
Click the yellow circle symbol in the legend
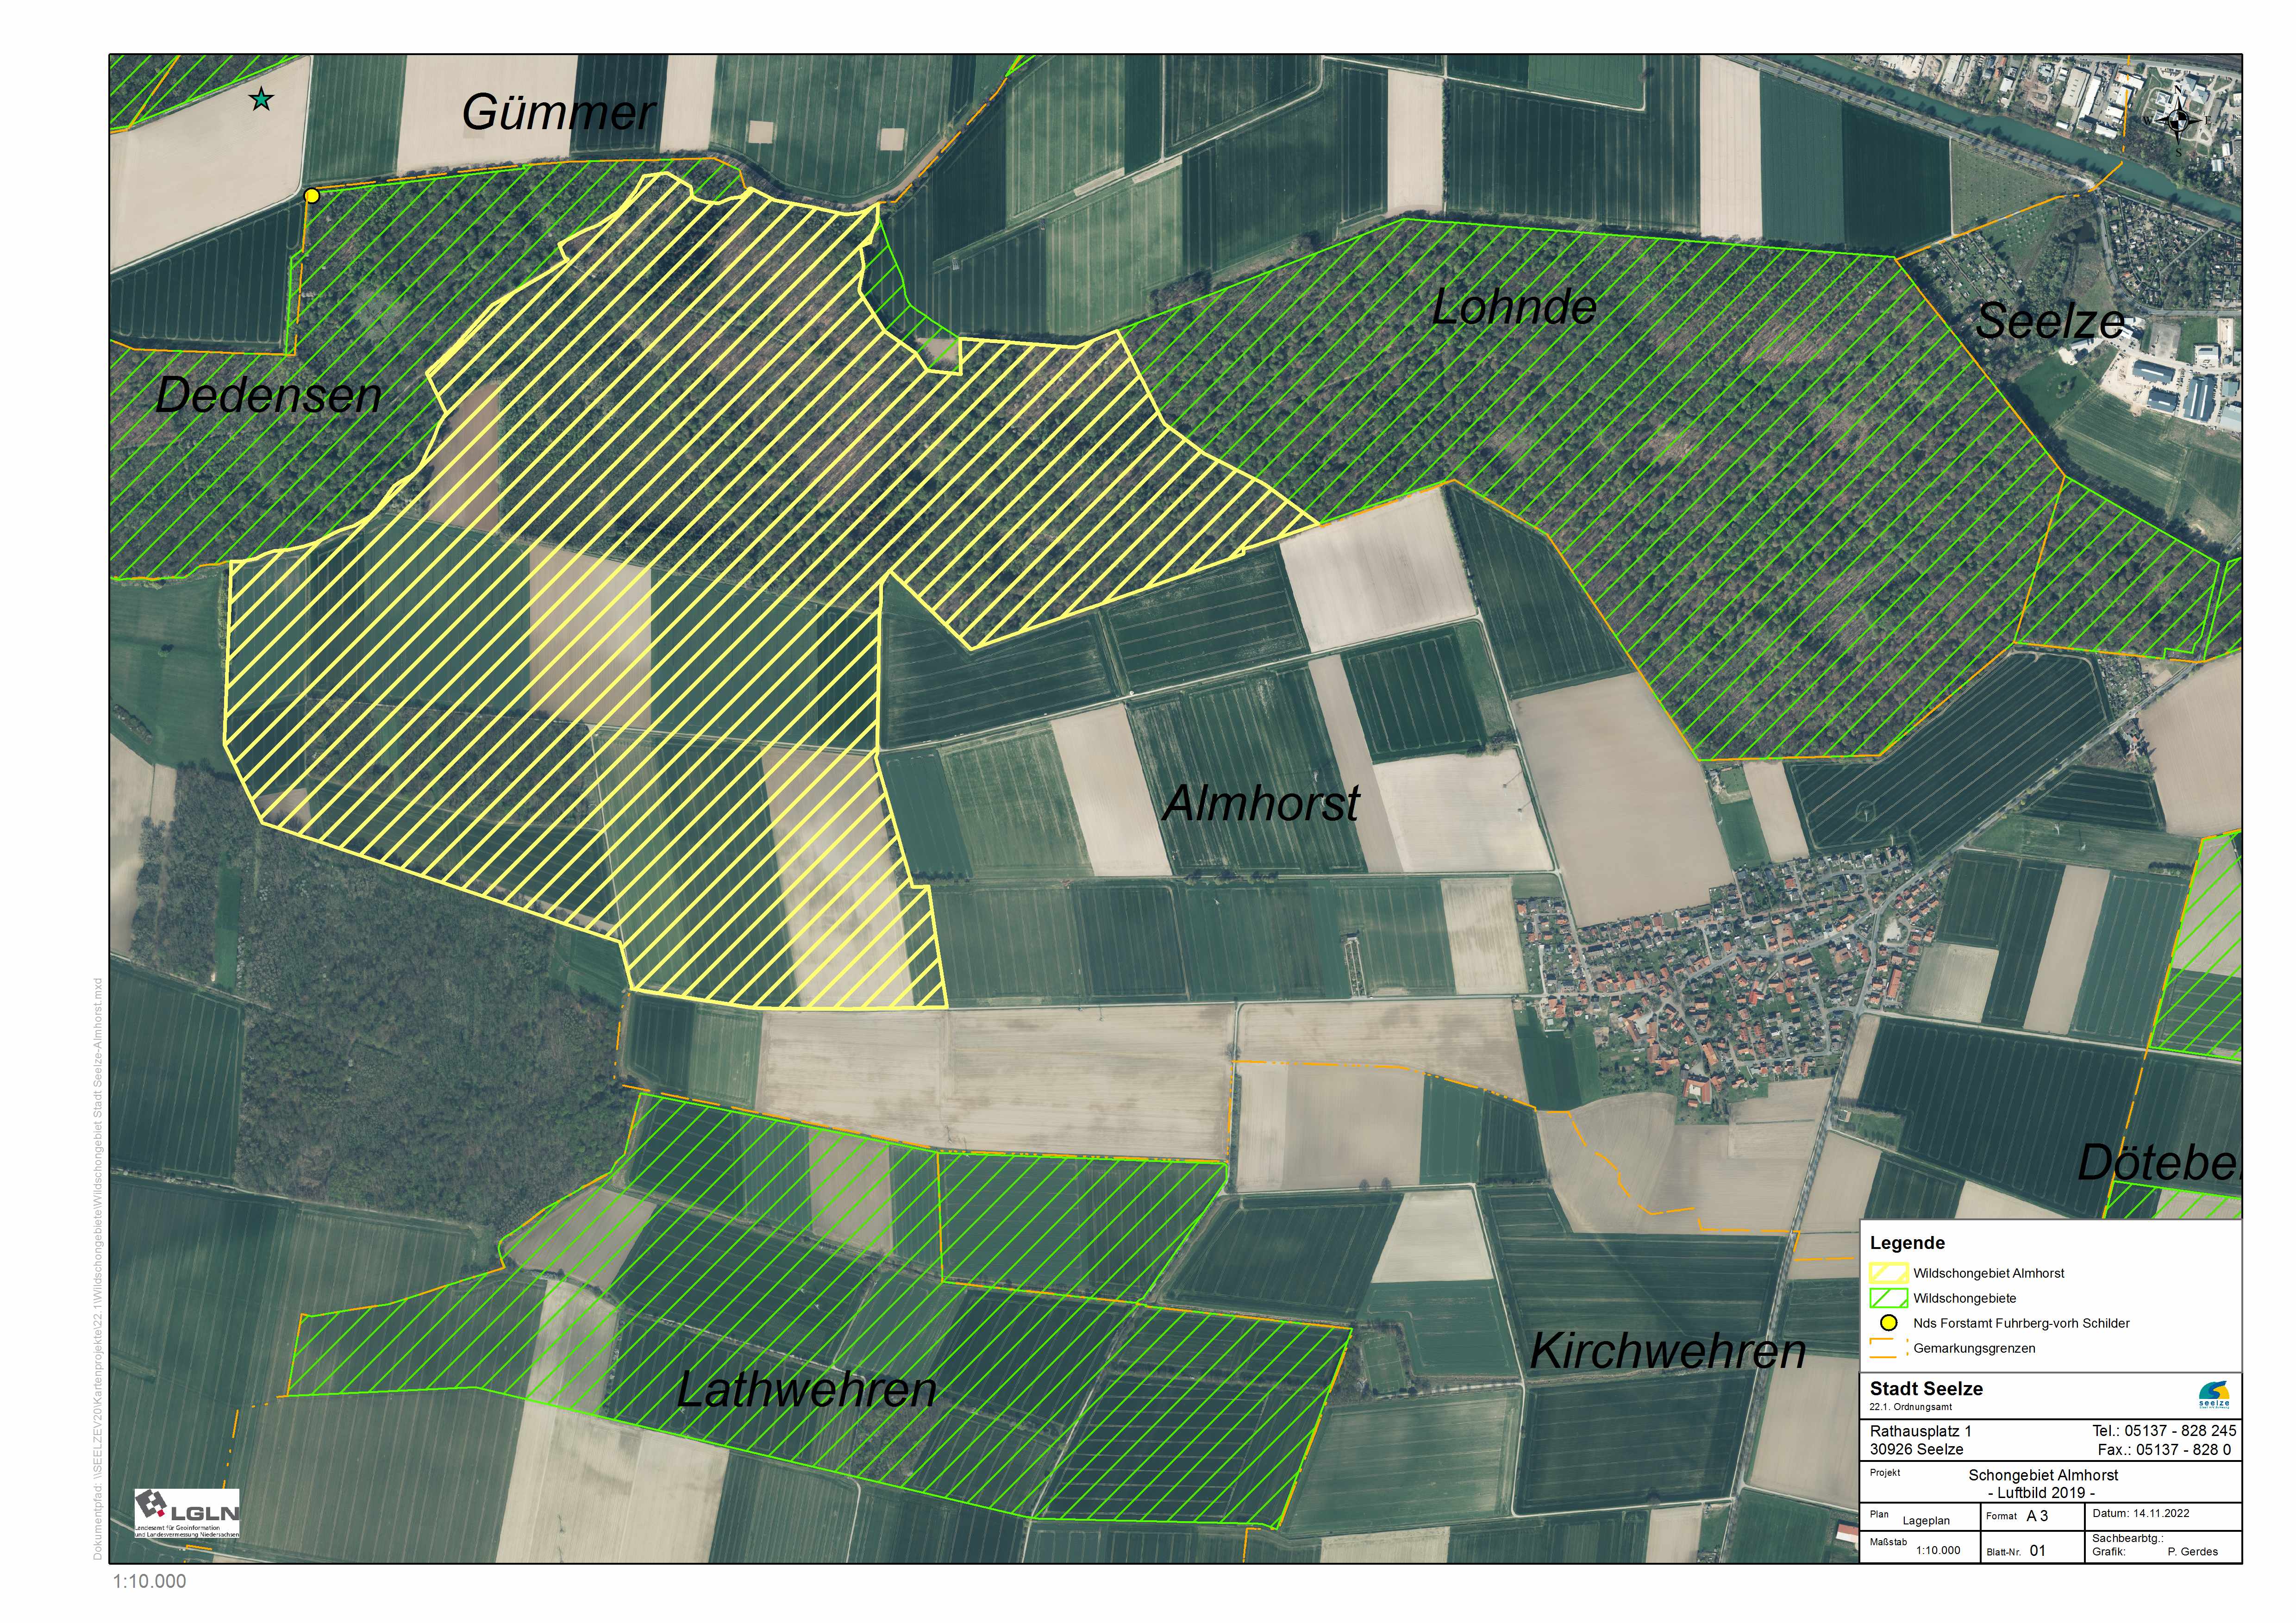1888,1323
